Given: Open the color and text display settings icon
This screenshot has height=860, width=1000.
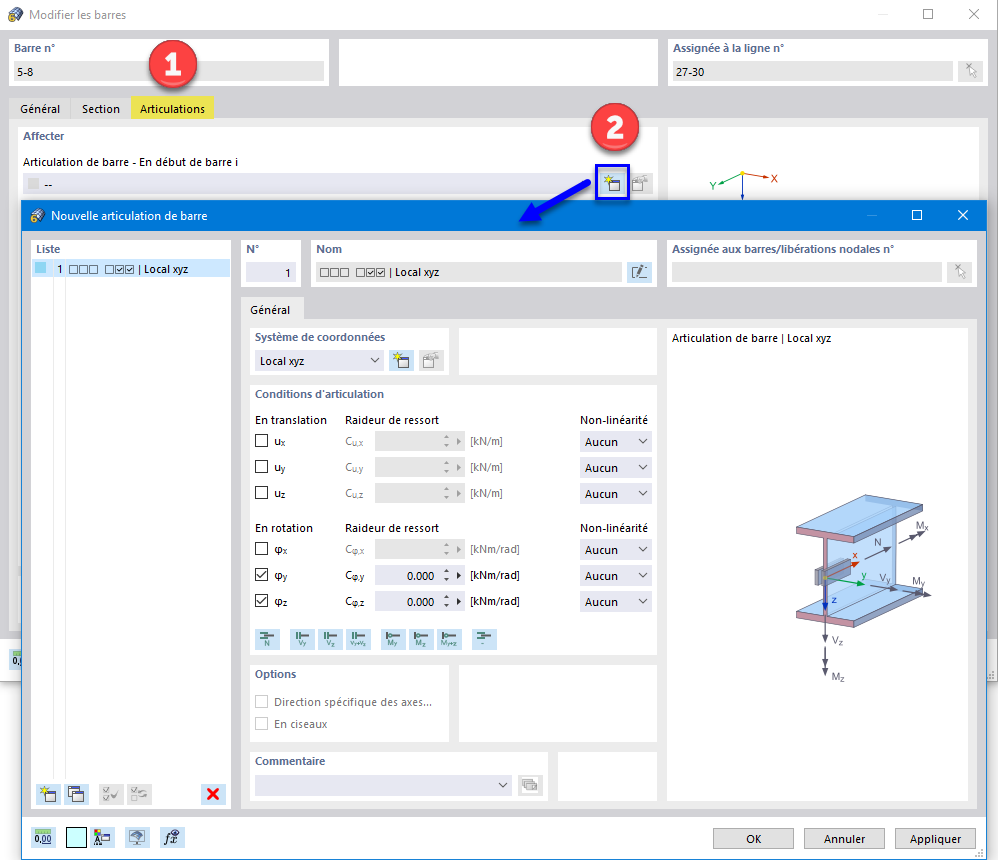Looking at the screenshot, I should [102, 838].
